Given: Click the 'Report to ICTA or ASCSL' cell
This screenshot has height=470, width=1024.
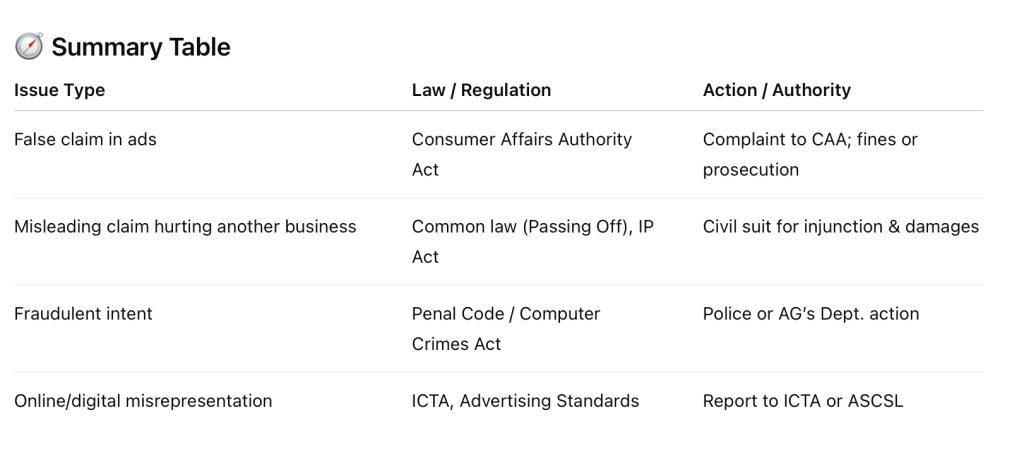Looking at the screenshot, I should pos(802,401).
